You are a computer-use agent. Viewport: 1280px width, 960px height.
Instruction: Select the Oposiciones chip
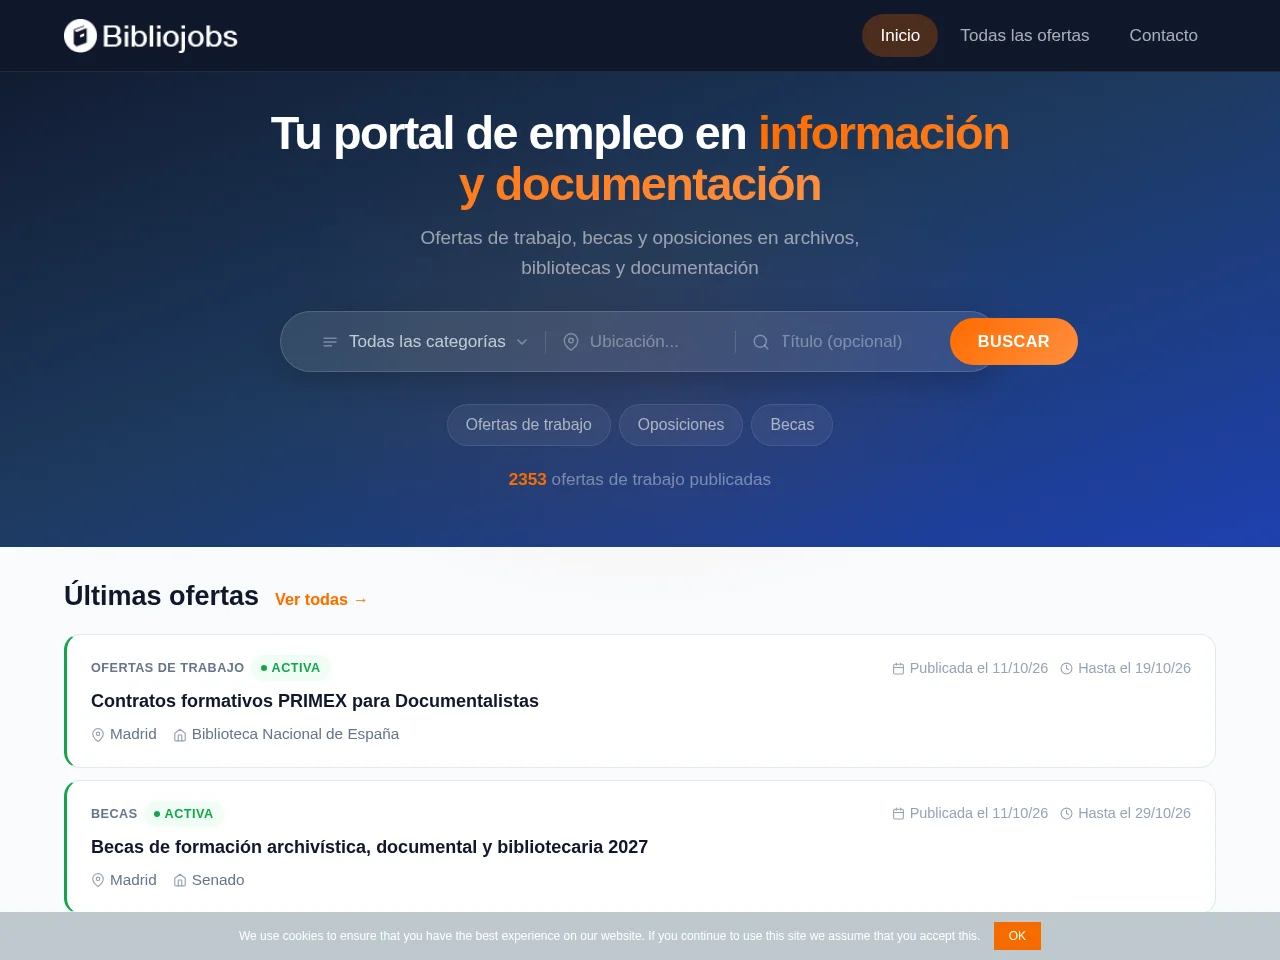pyautogui.click(x=681, y=425)
